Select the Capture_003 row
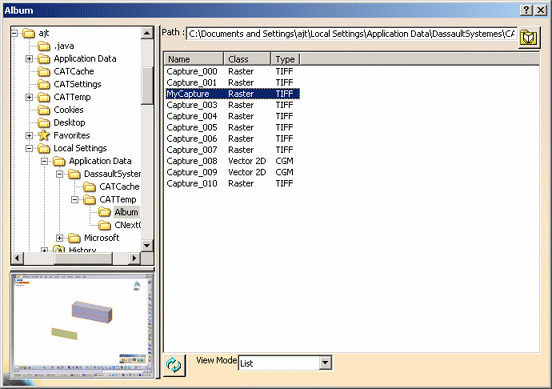Image resolution: width=552 pixels, height=389 pixels. [x=232, y=105]
